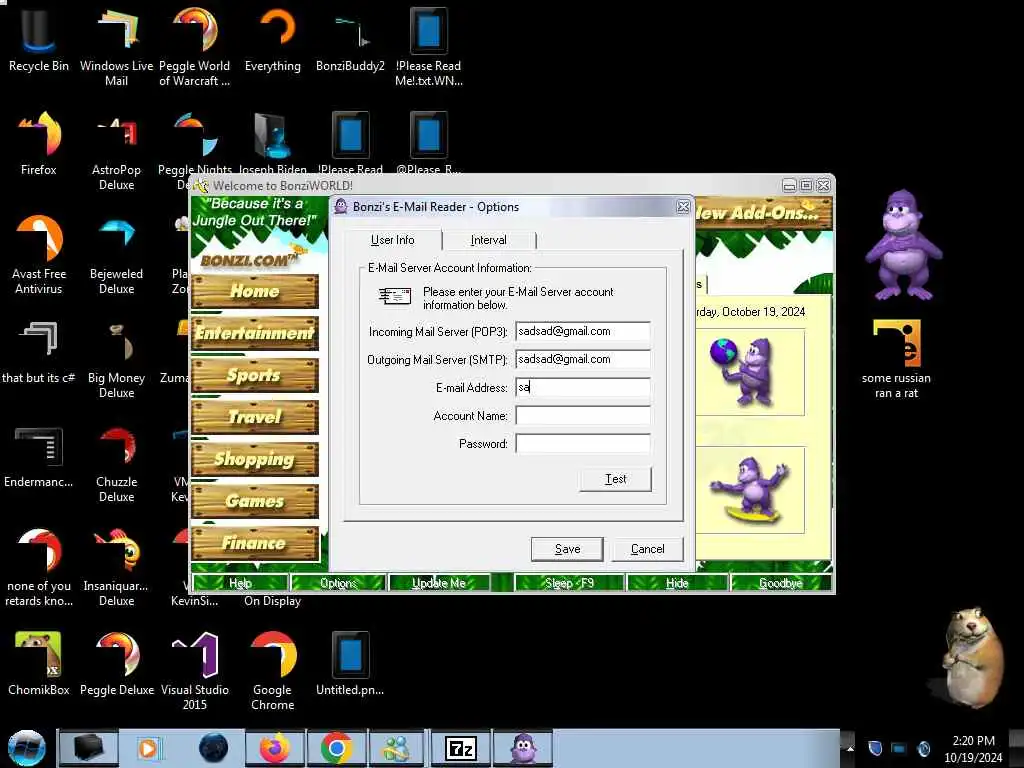Open Peggle Deluxe desktop icon

coord(116,663)
